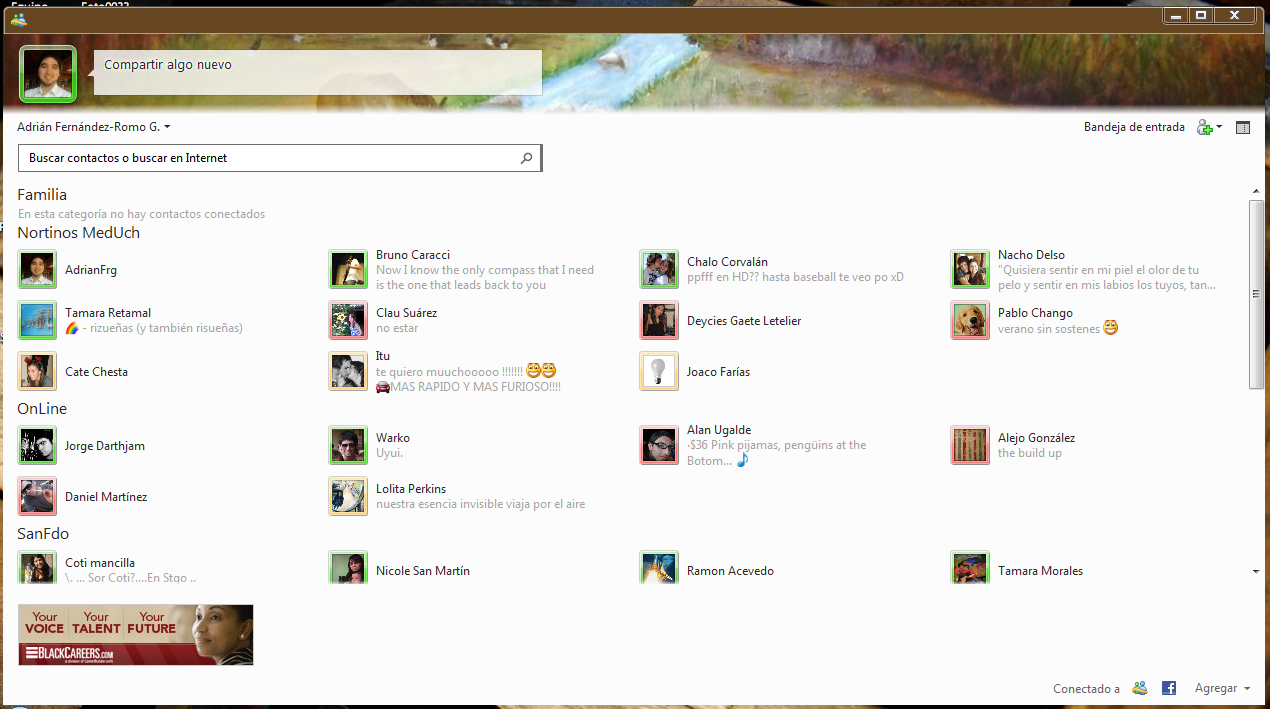Click Clau Suárez 'no estar' status
The width and height of the screenshot is (1270, 709).
point(397,328)
